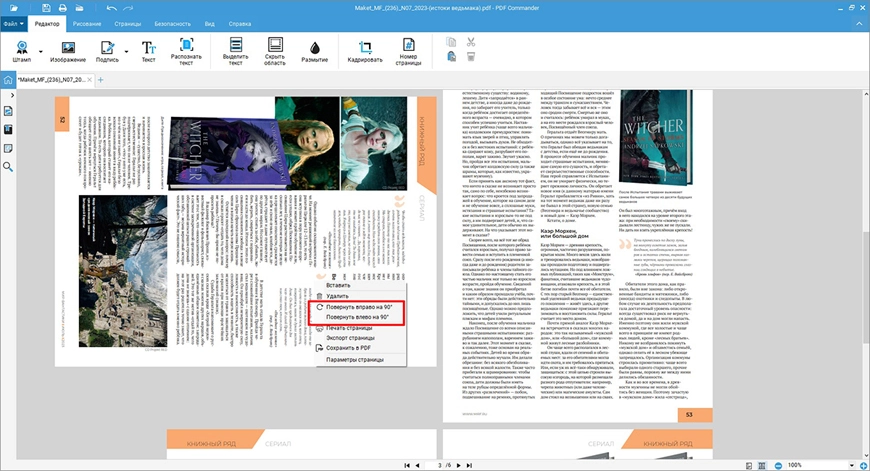Add a new tab with plus
870x471 pixels.
click(x=101, y=80)
